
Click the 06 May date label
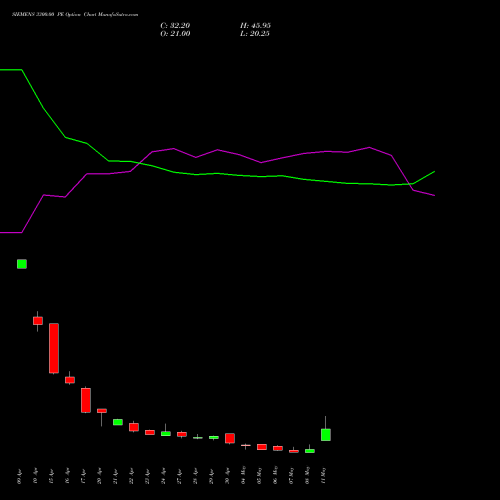(x=275, y=475)
